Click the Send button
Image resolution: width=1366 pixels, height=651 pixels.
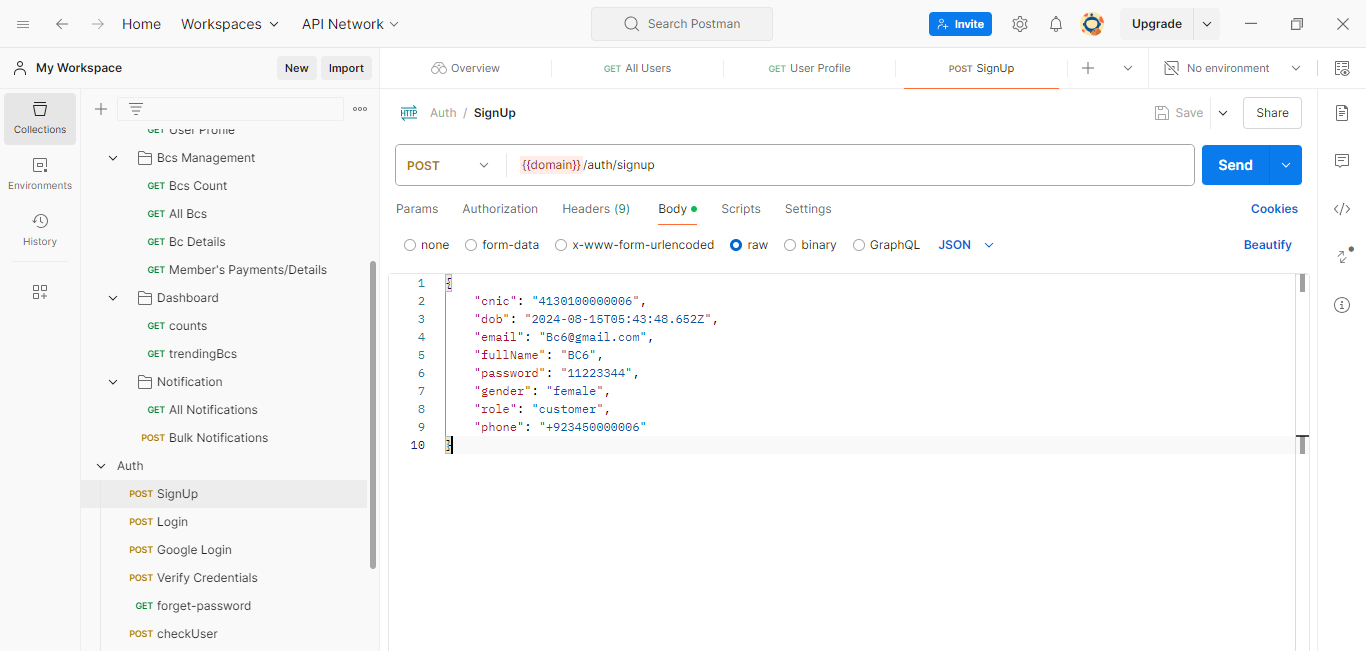pyautogui.click(x=1235, y=165)
